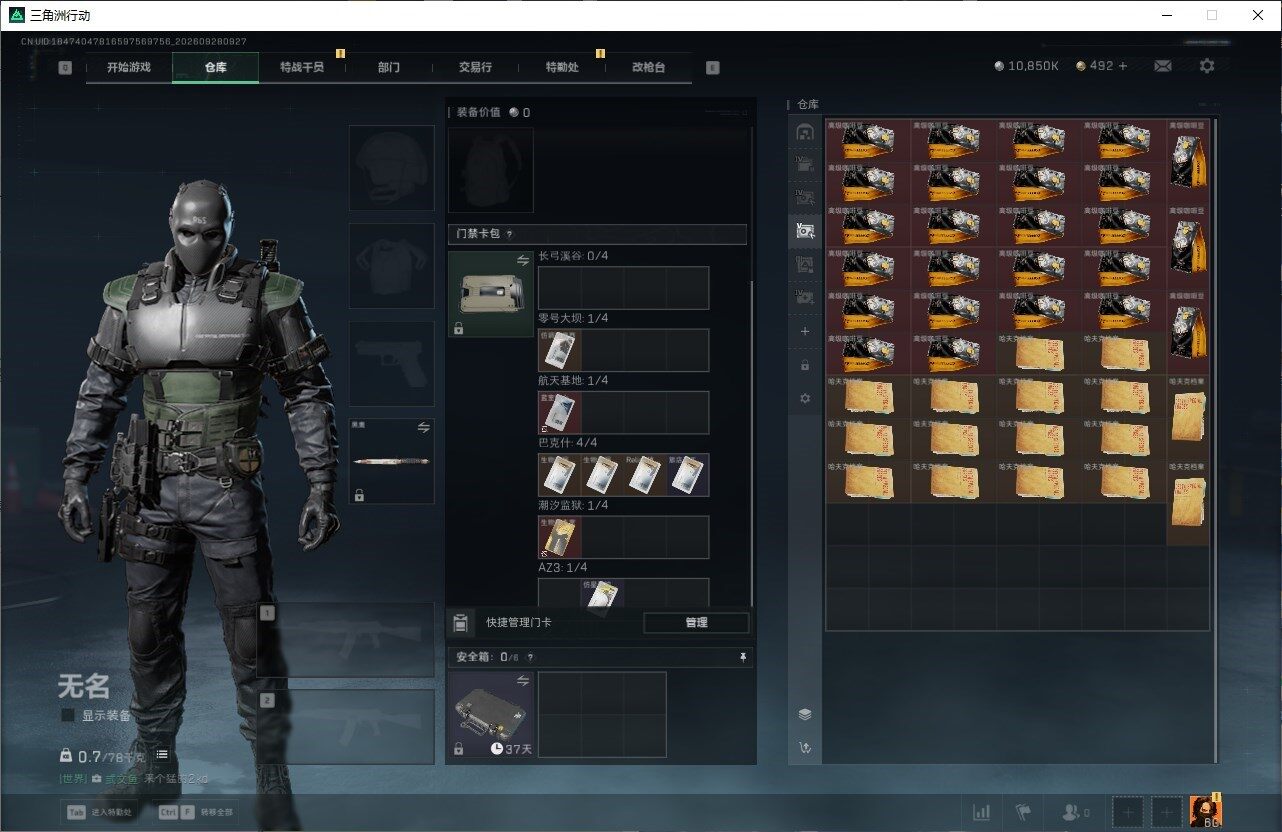Open the 特勤处 tab
This screenshot has width=1282, height=832.
pos(562,67)
